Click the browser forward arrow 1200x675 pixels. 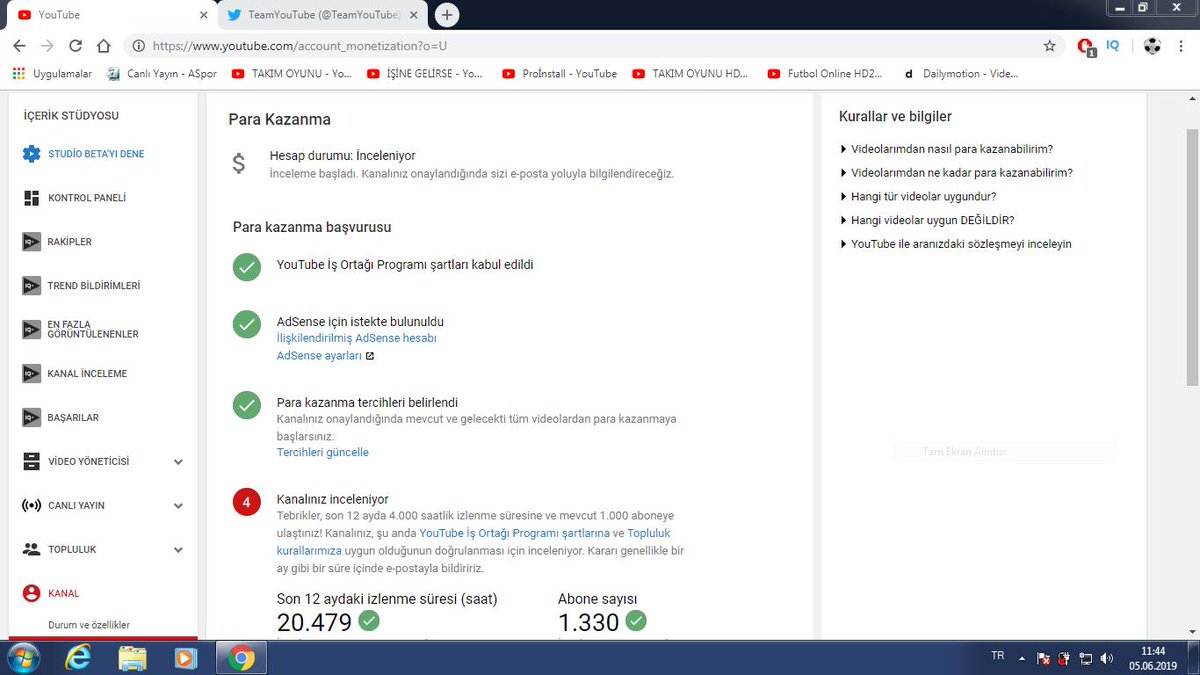pos(47,46)
